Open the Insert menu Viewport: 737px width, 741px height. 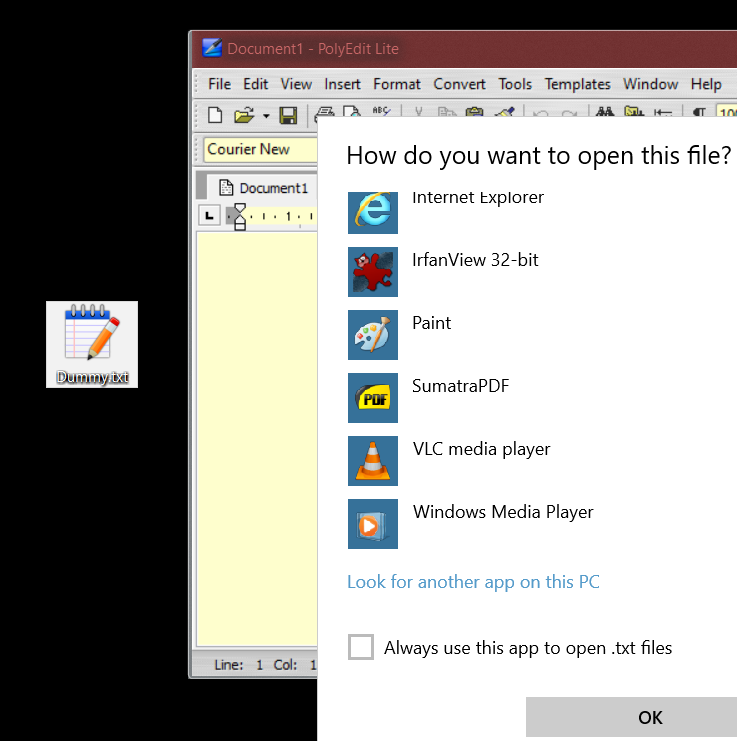[343, 84]
